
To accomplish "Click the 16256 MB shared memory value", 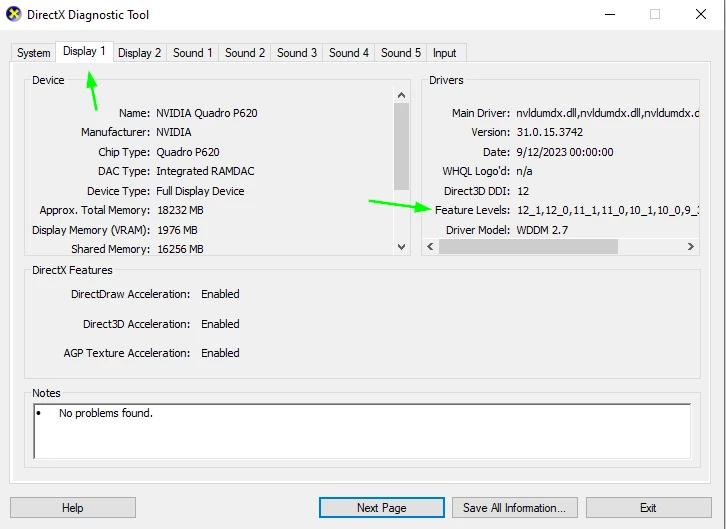I will click(x=180, y=249).
